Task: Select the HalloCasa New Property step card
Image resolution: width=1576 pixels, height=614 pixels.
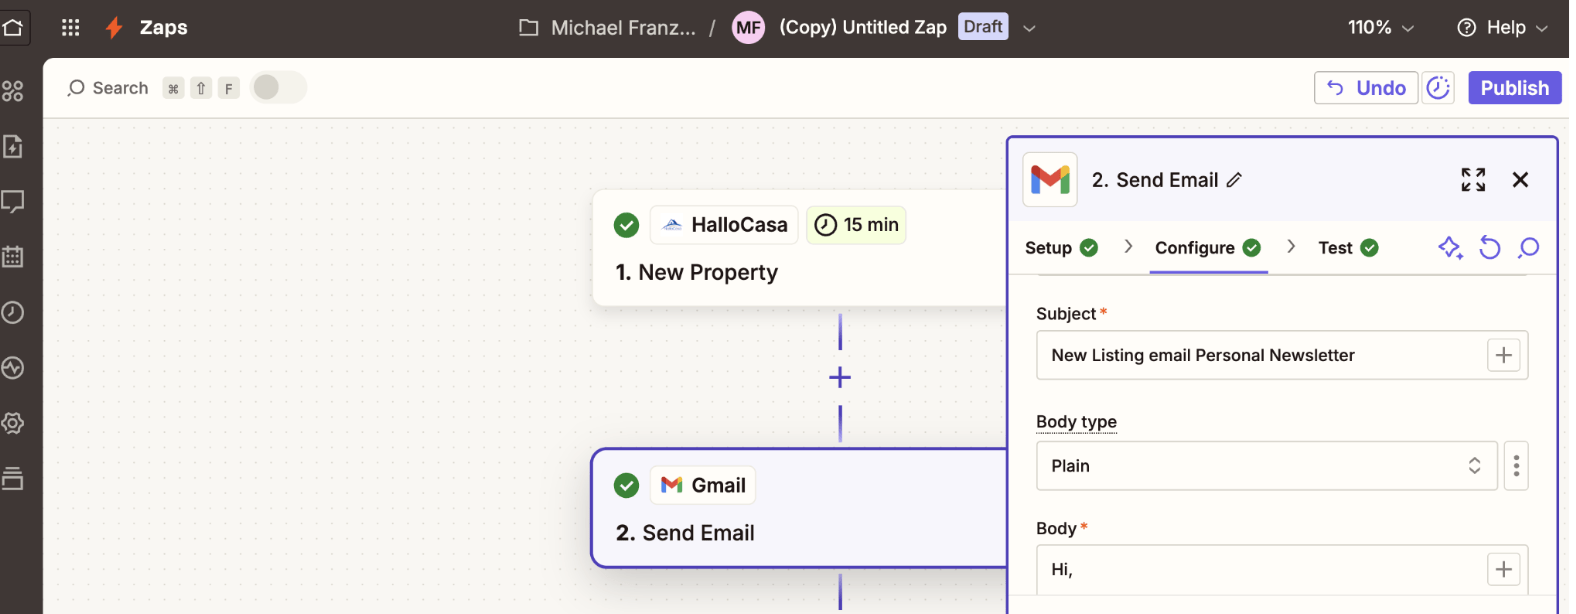Action: 800,248
